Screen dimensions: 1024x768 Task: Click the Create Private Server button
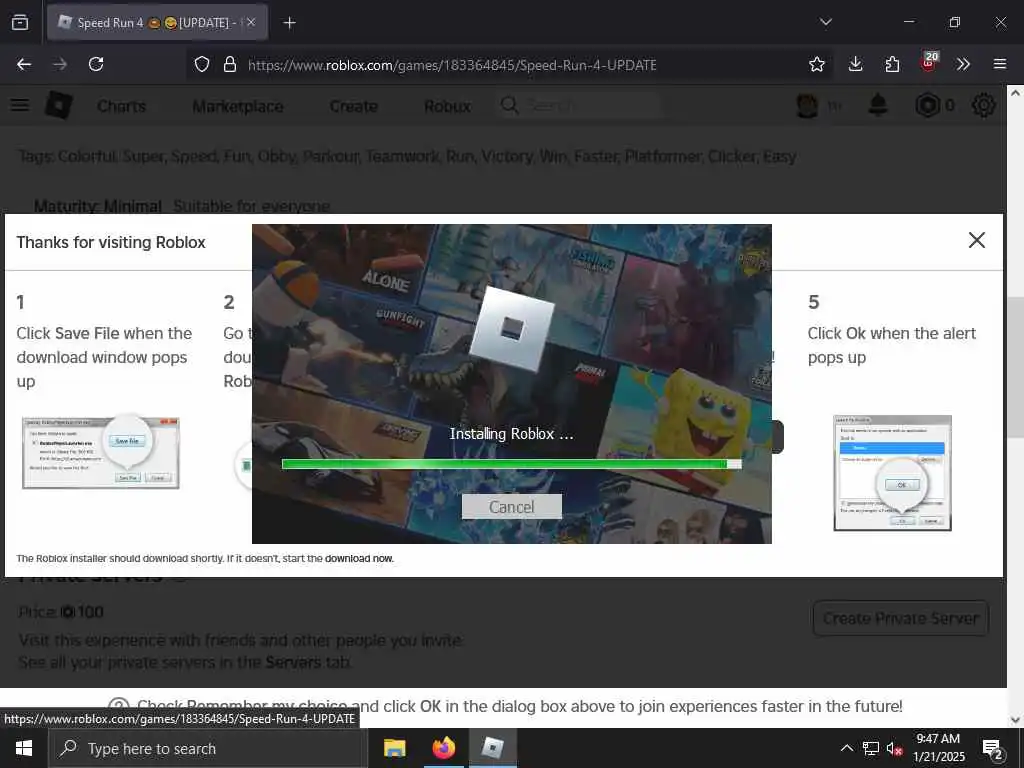point(901,618)
